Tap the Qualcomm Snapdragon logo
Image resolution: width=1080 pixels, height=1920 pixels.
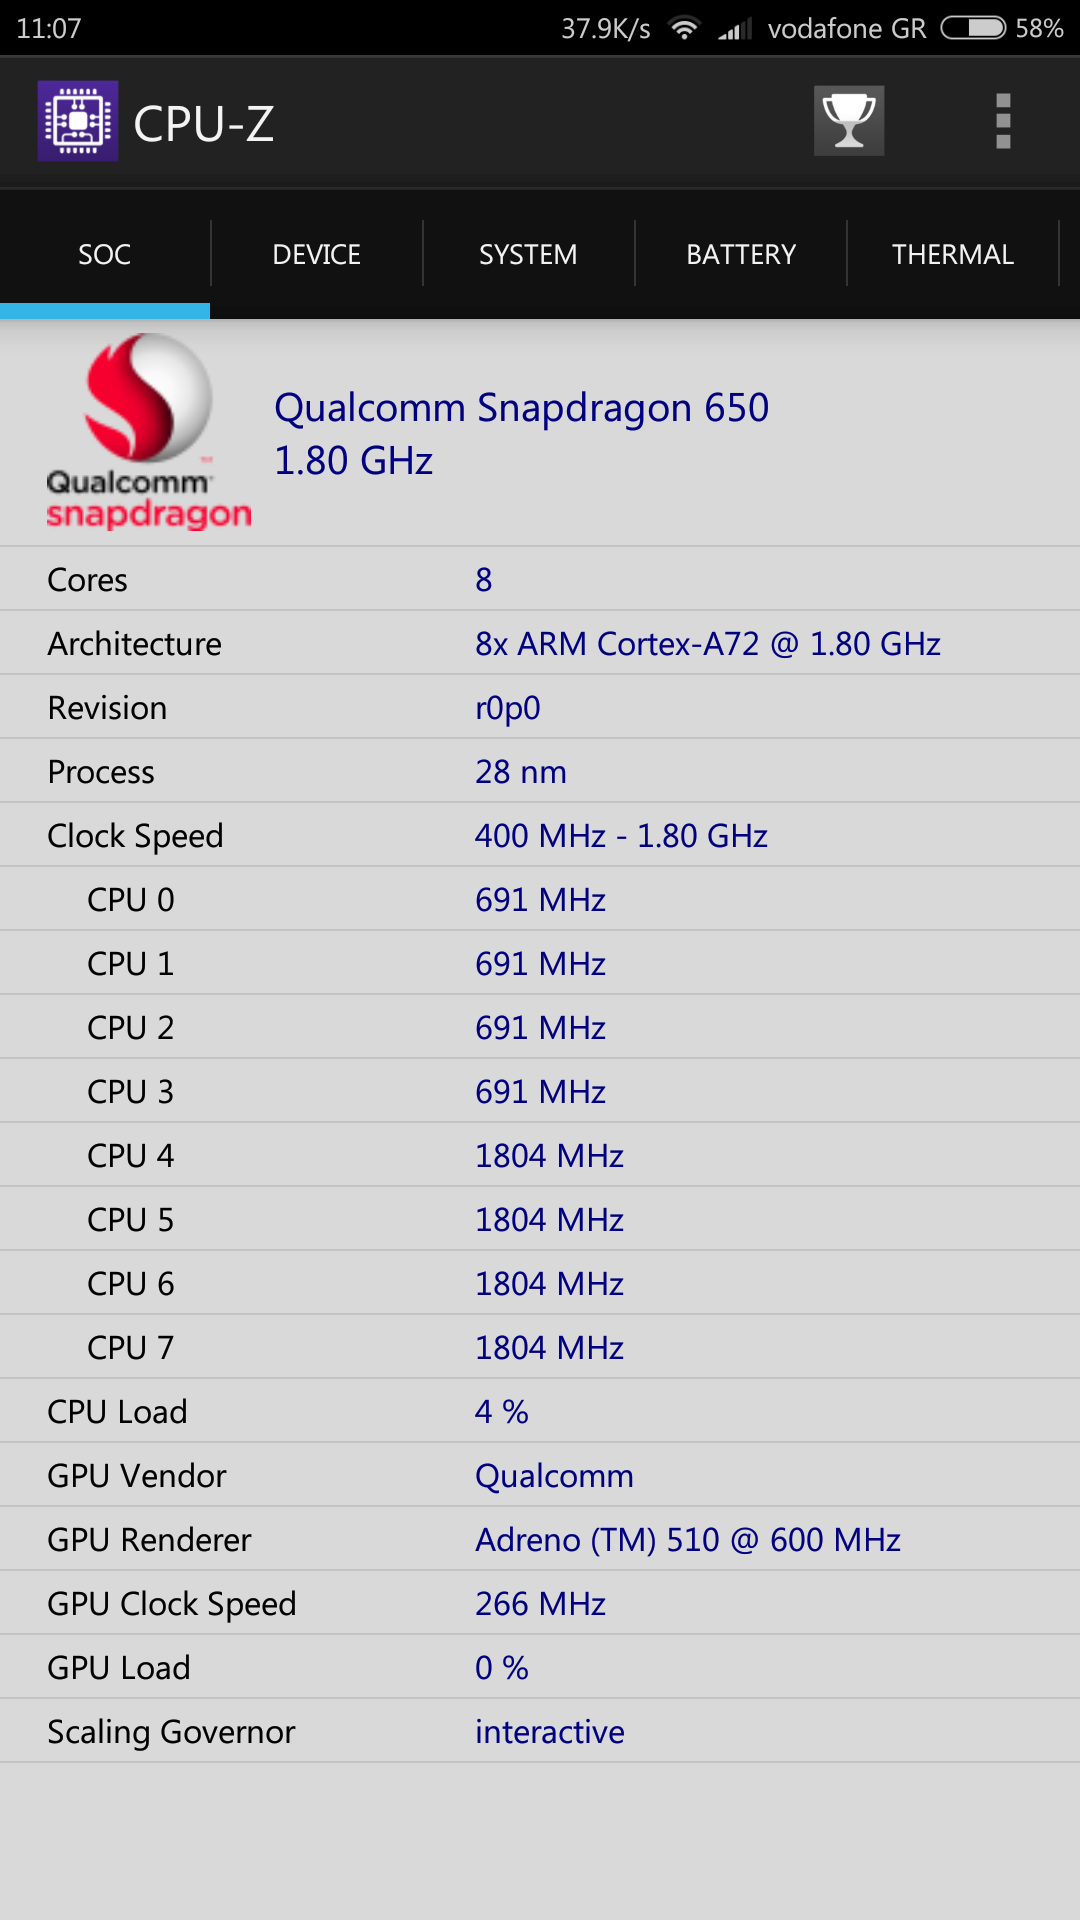click(x=148, y=431)
